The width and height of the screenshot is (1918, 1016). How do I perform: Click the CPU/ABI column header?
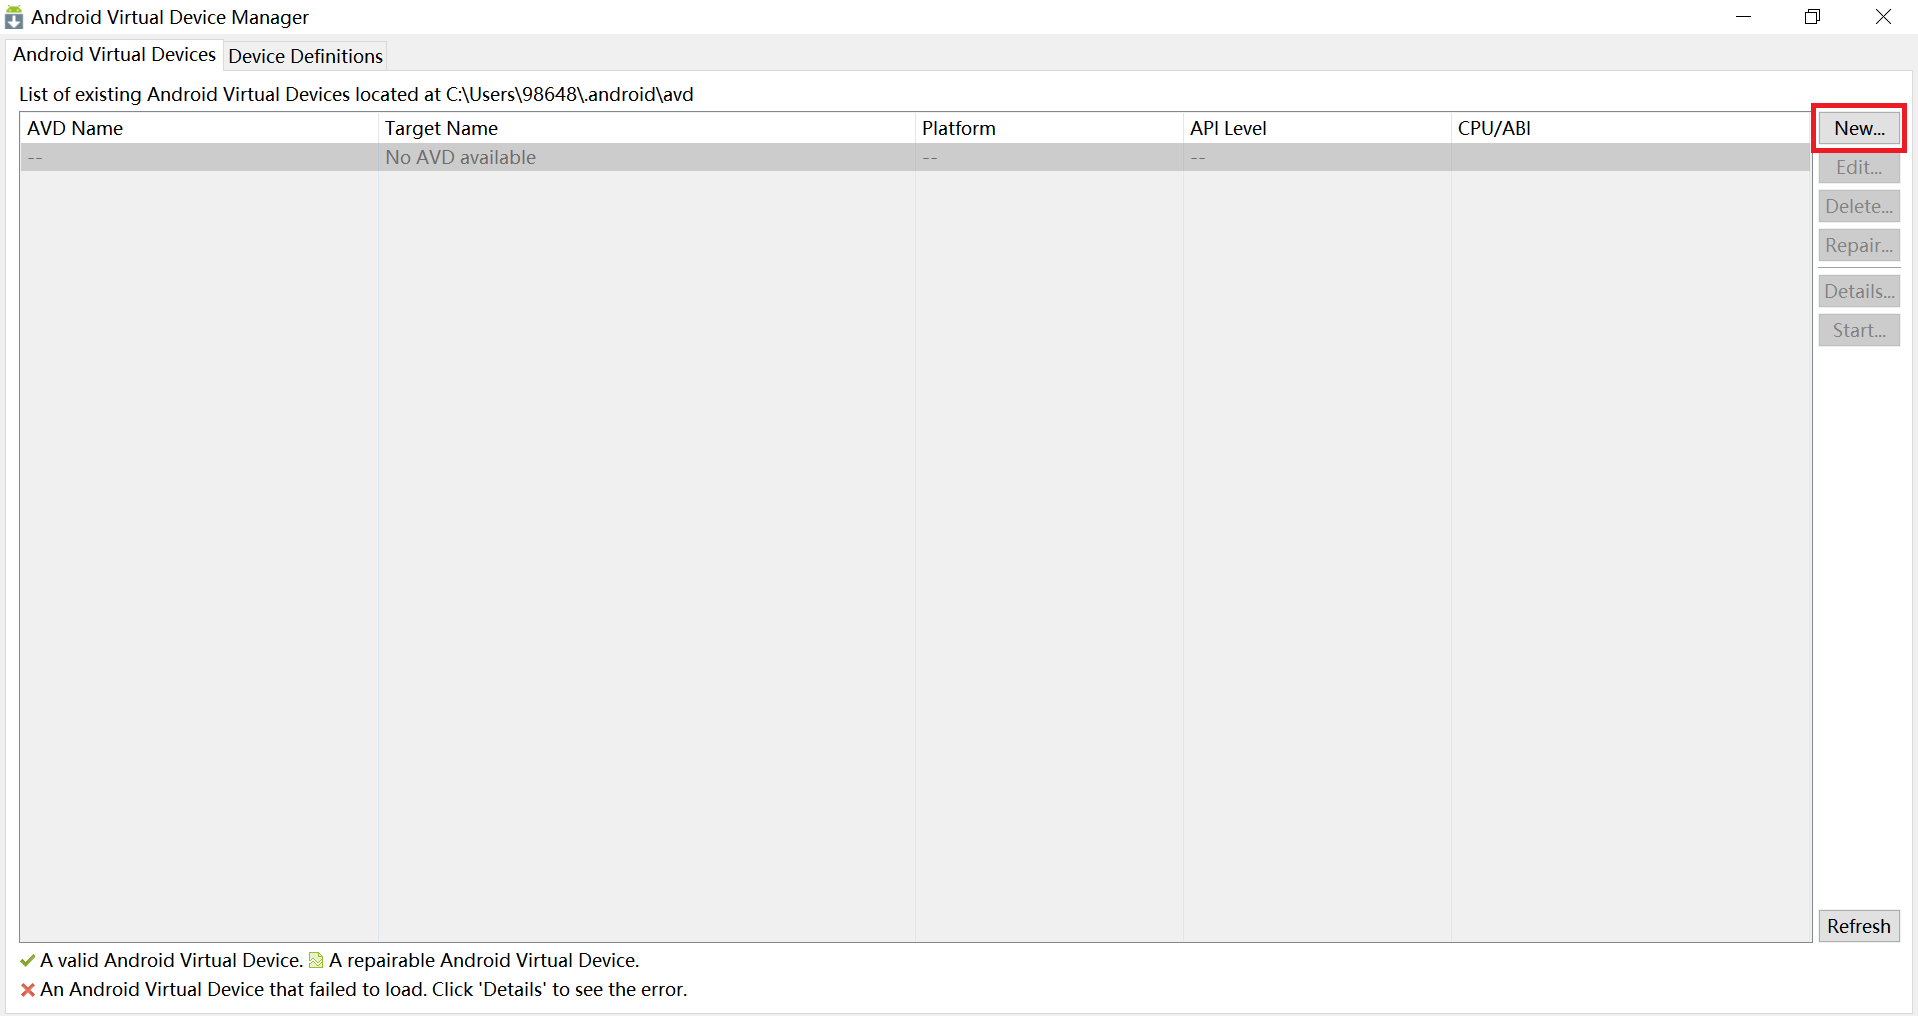click(x=1630, y=128)
